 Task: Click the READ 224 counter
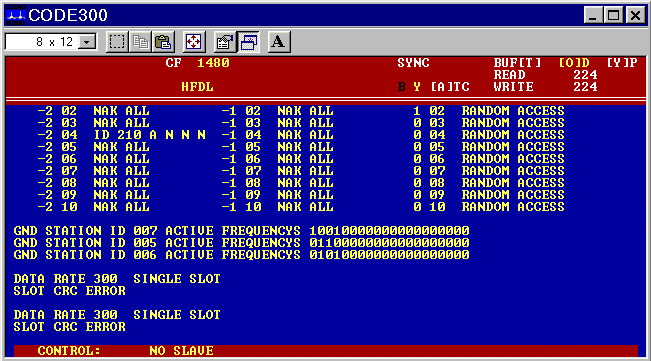pos(545,75)
